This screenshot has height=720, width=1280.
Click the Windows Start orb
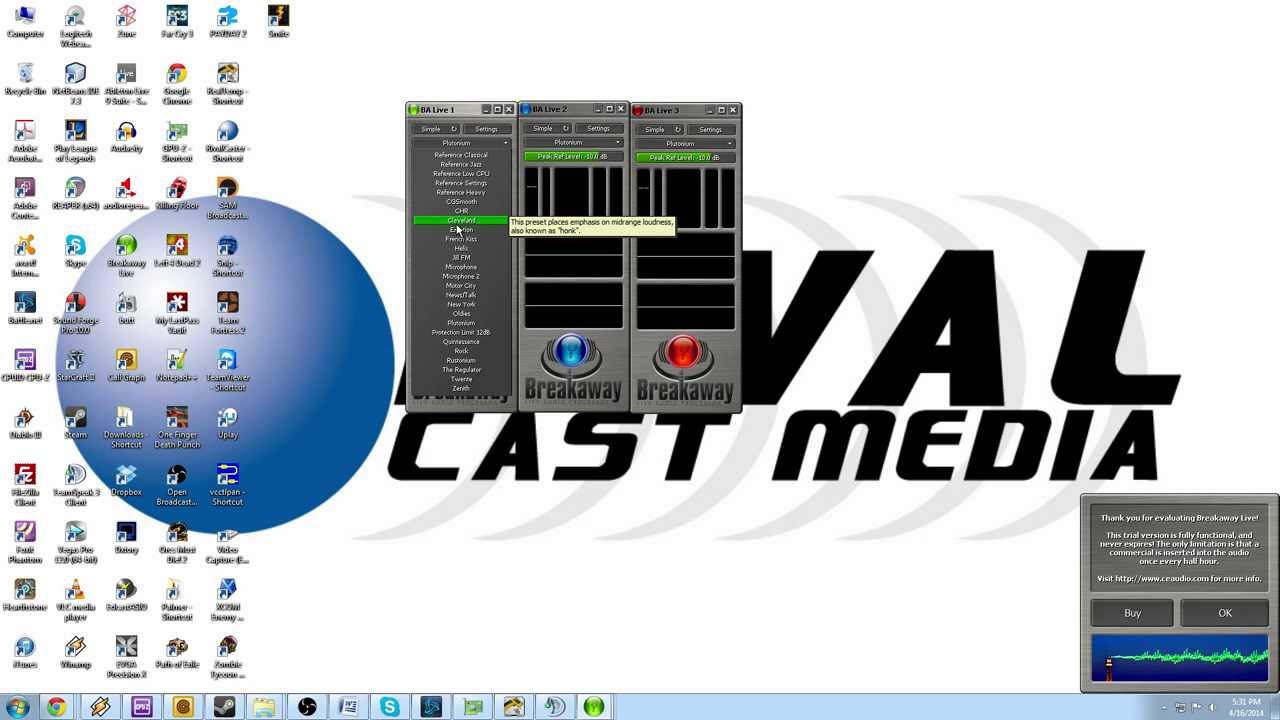[17, 707]
